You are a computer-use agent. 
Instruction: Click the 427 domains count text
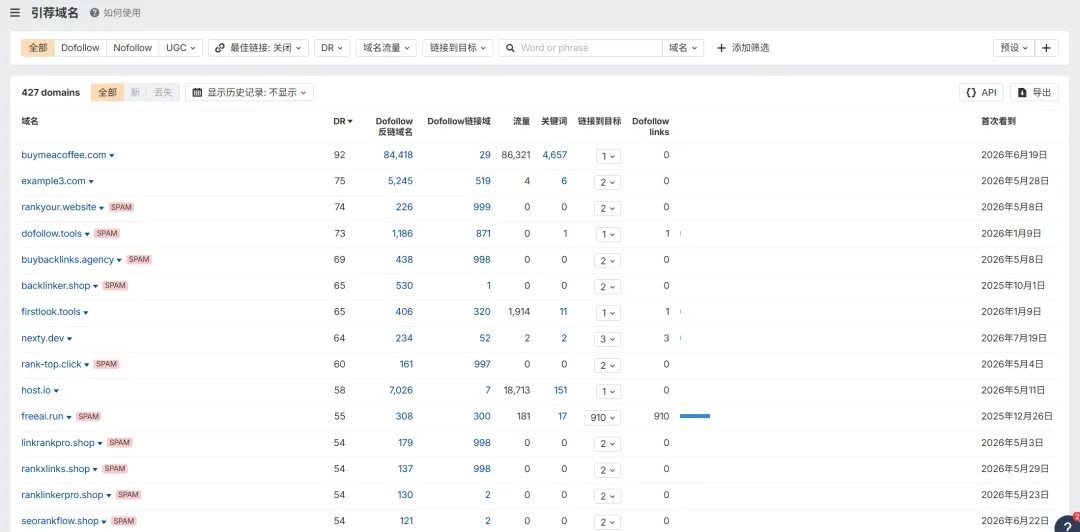coord(50,92)
